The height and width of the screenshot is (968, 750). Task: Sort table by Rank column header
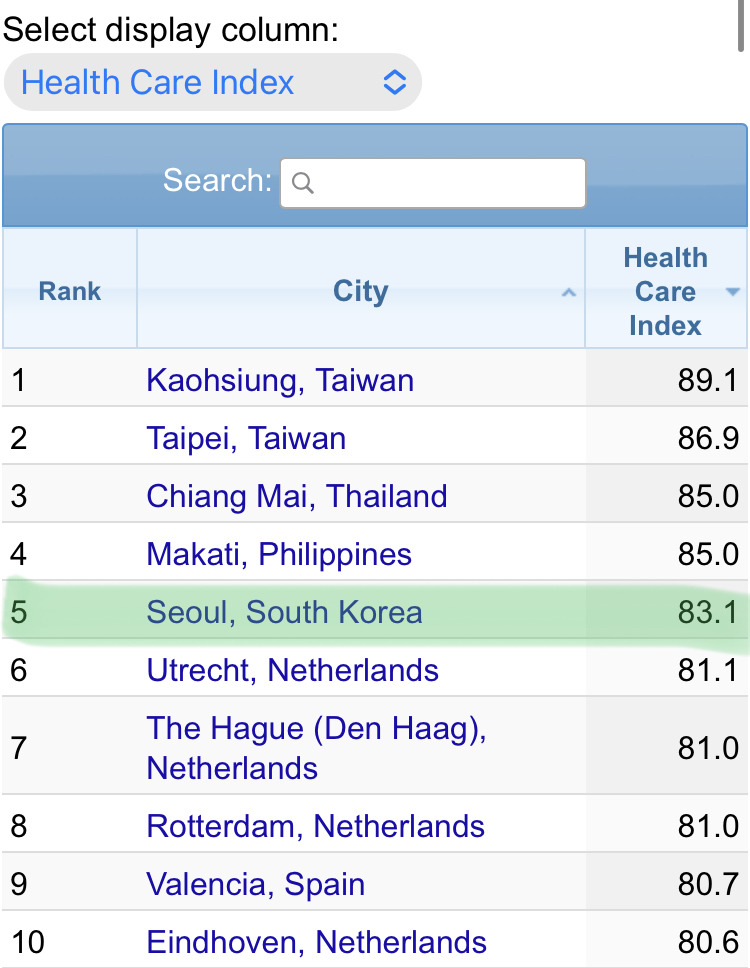tap(70, 291)
